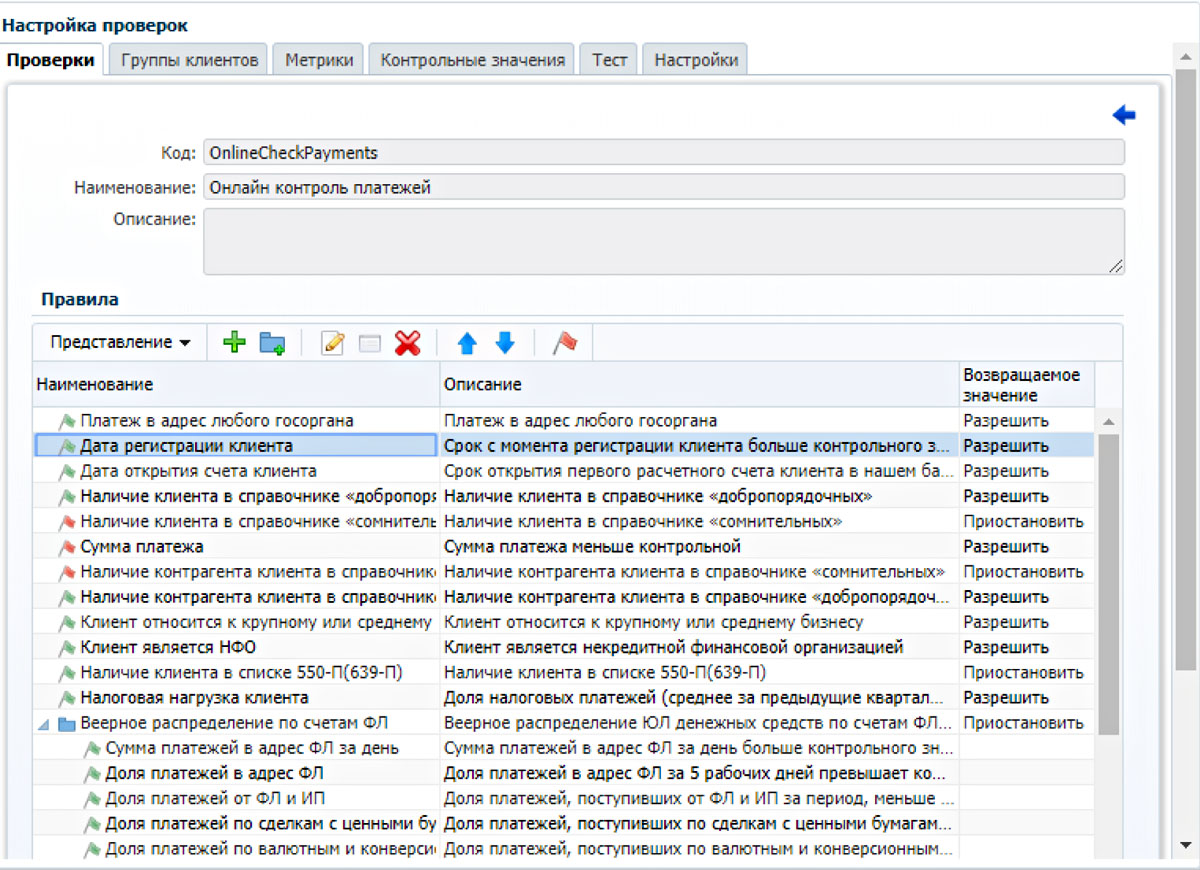Click the Наименование input field
Viewport: 1200px width, 870px height.
(663, 187)
